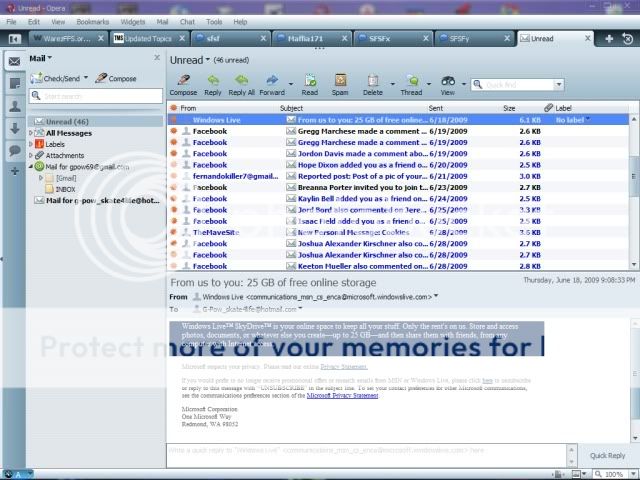Open zoom 100% dropdown in status bar

[x=633, y=474]
